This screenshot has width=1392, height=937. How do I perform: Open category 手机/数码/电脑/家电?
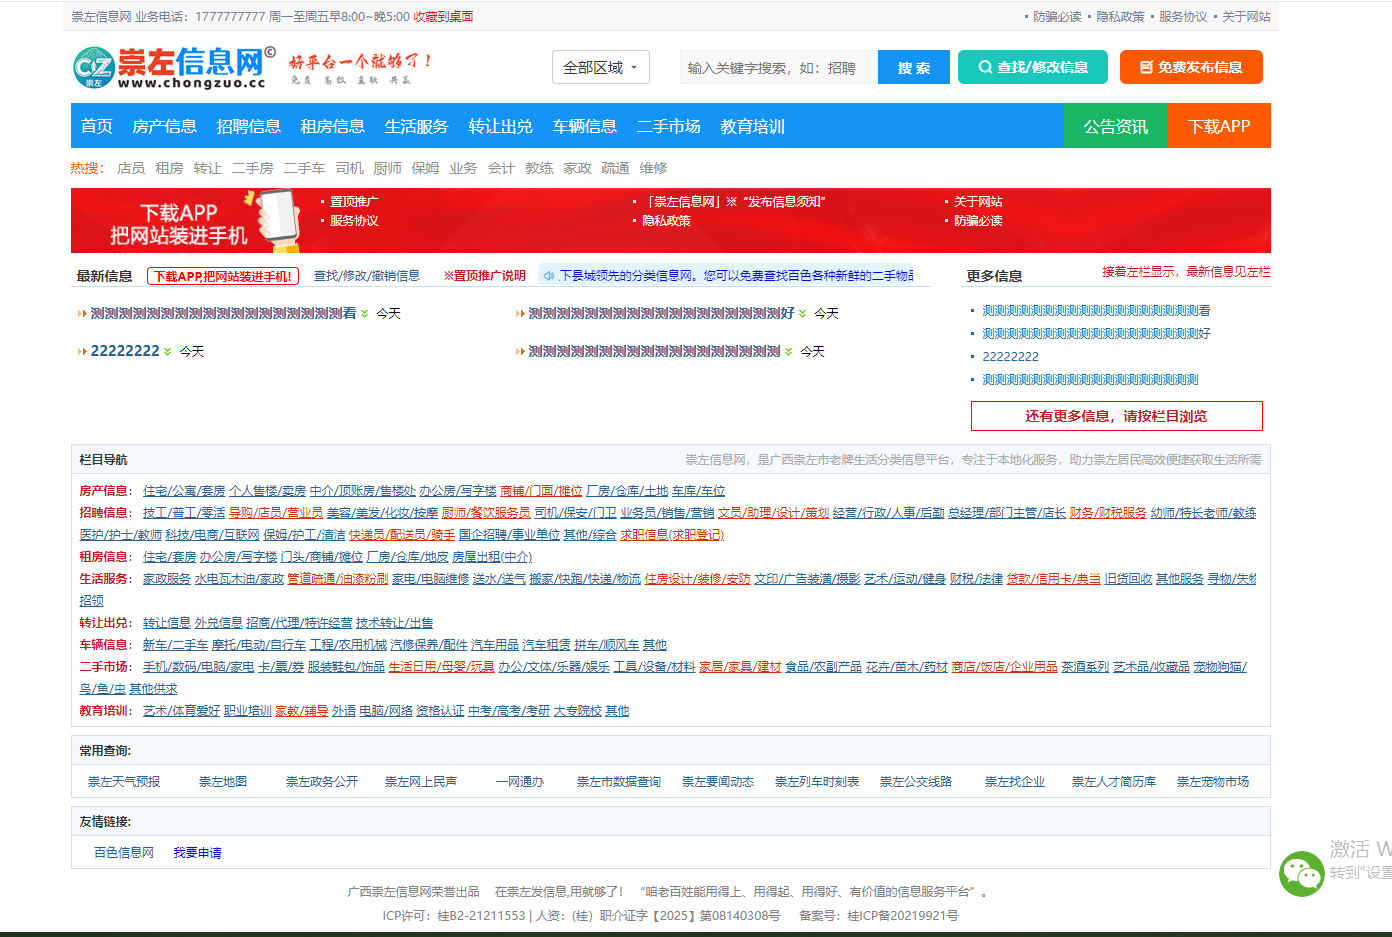coord(198,667)
